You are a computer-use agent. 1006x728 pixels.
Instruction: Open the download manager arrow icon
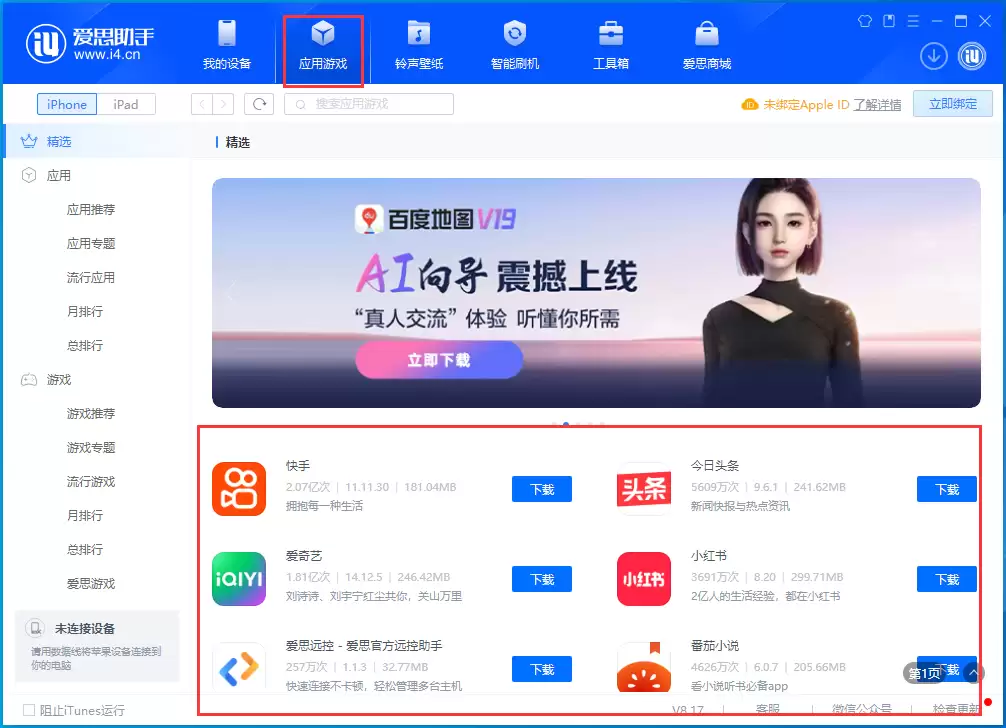[934, 56]
